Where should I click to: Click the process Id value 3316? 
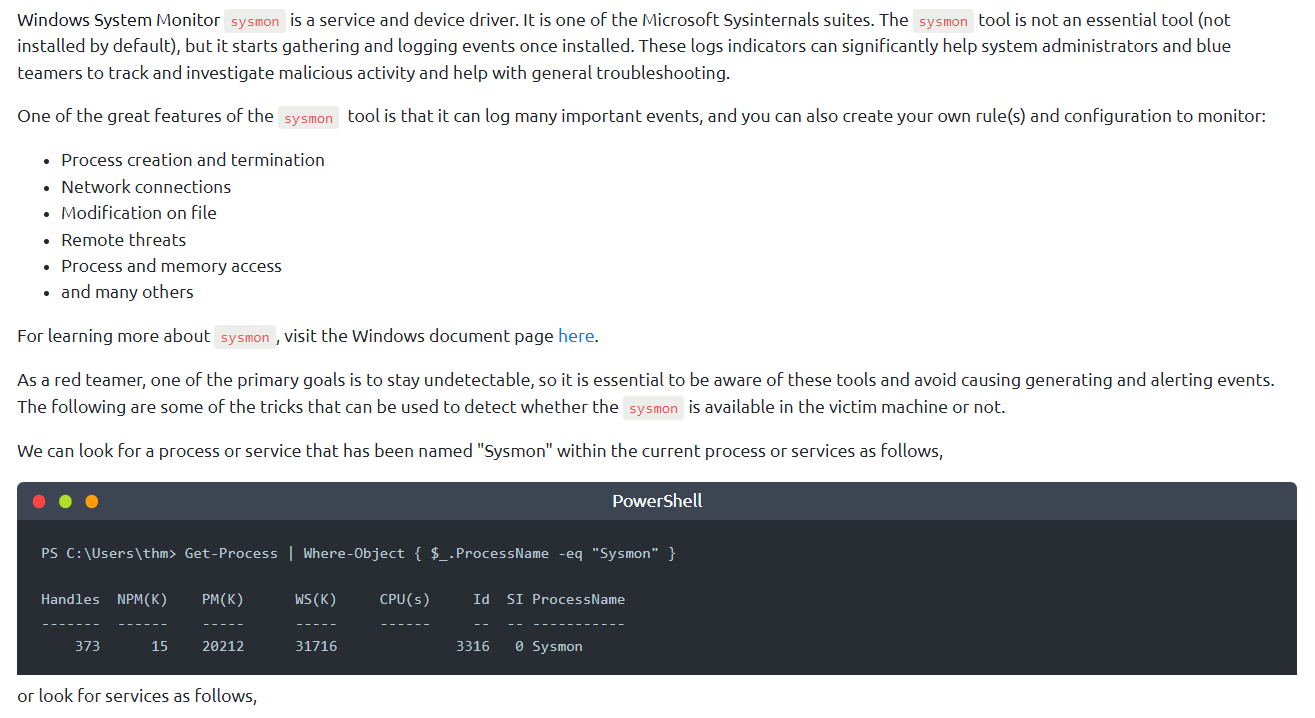[472, 646]
